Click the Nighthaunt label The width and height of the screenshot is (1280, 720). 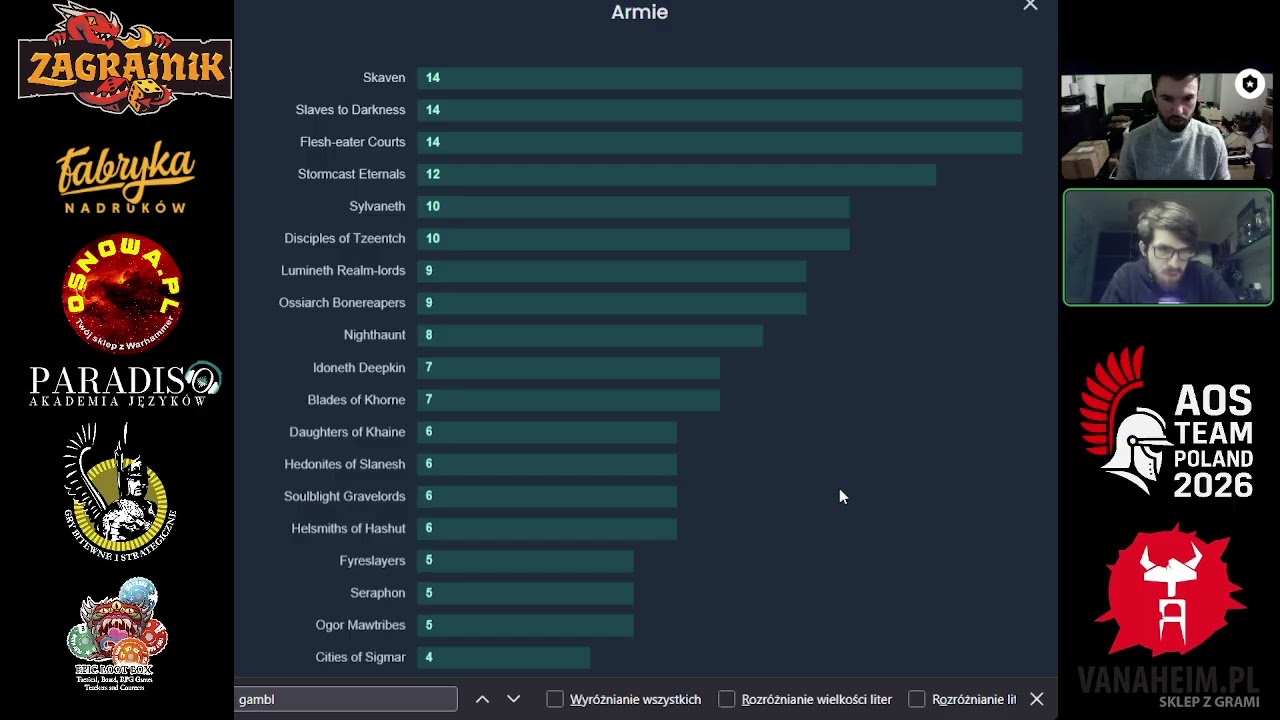pyautogui.click(x=374, y=335)
